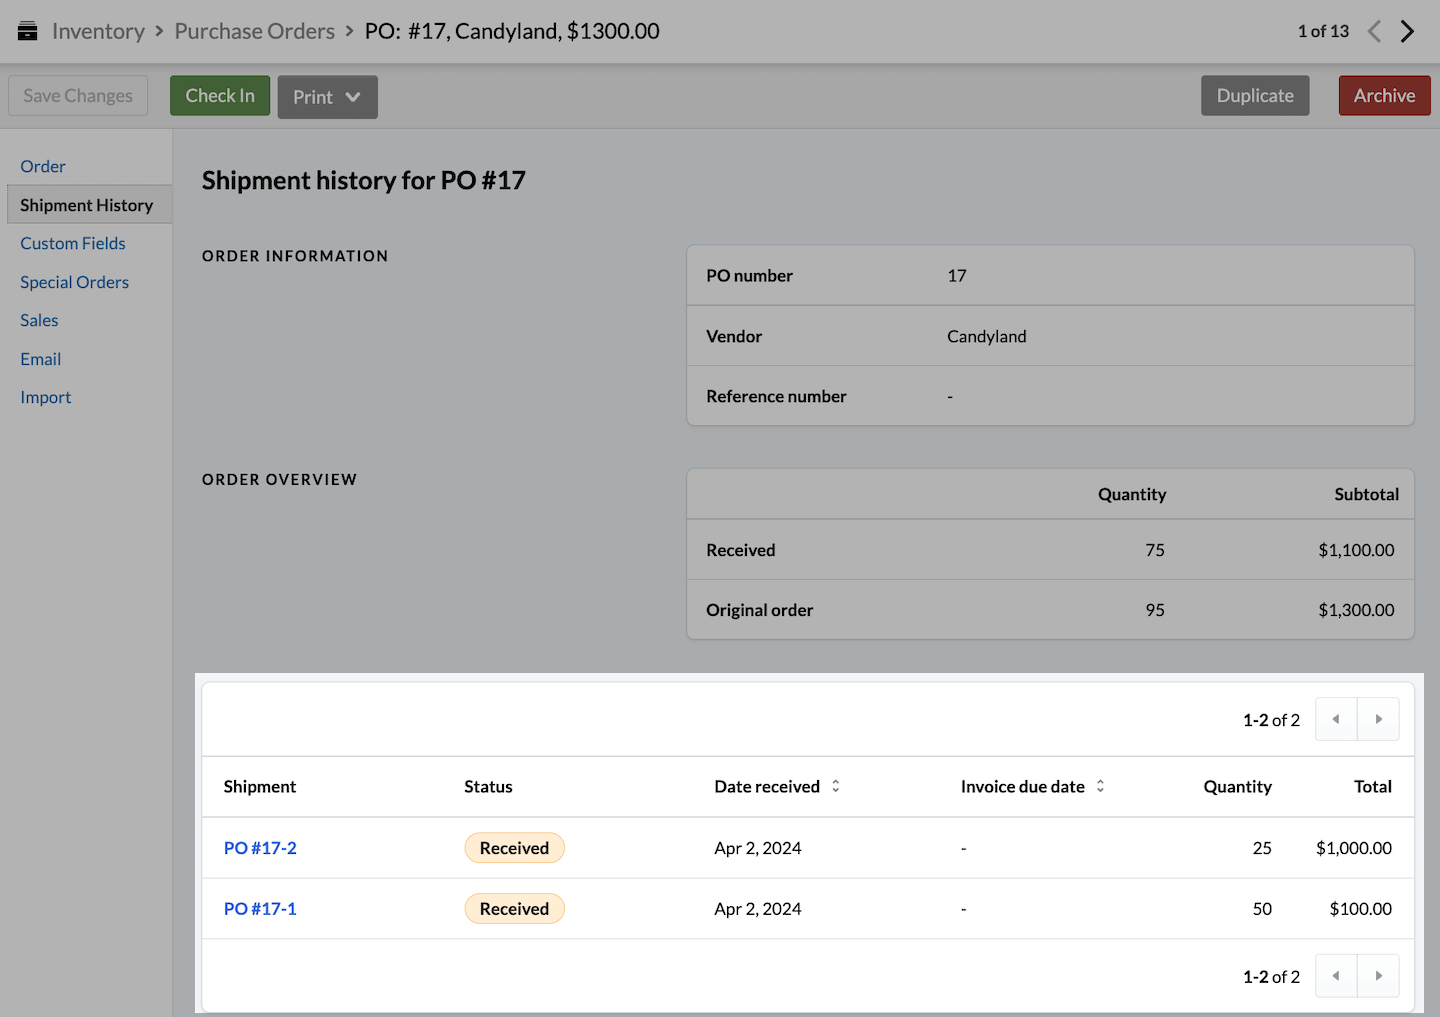Viewport: 1440px width, 1017px height.
Task: Open the Order sidebar tab
Action: (43, 166)
